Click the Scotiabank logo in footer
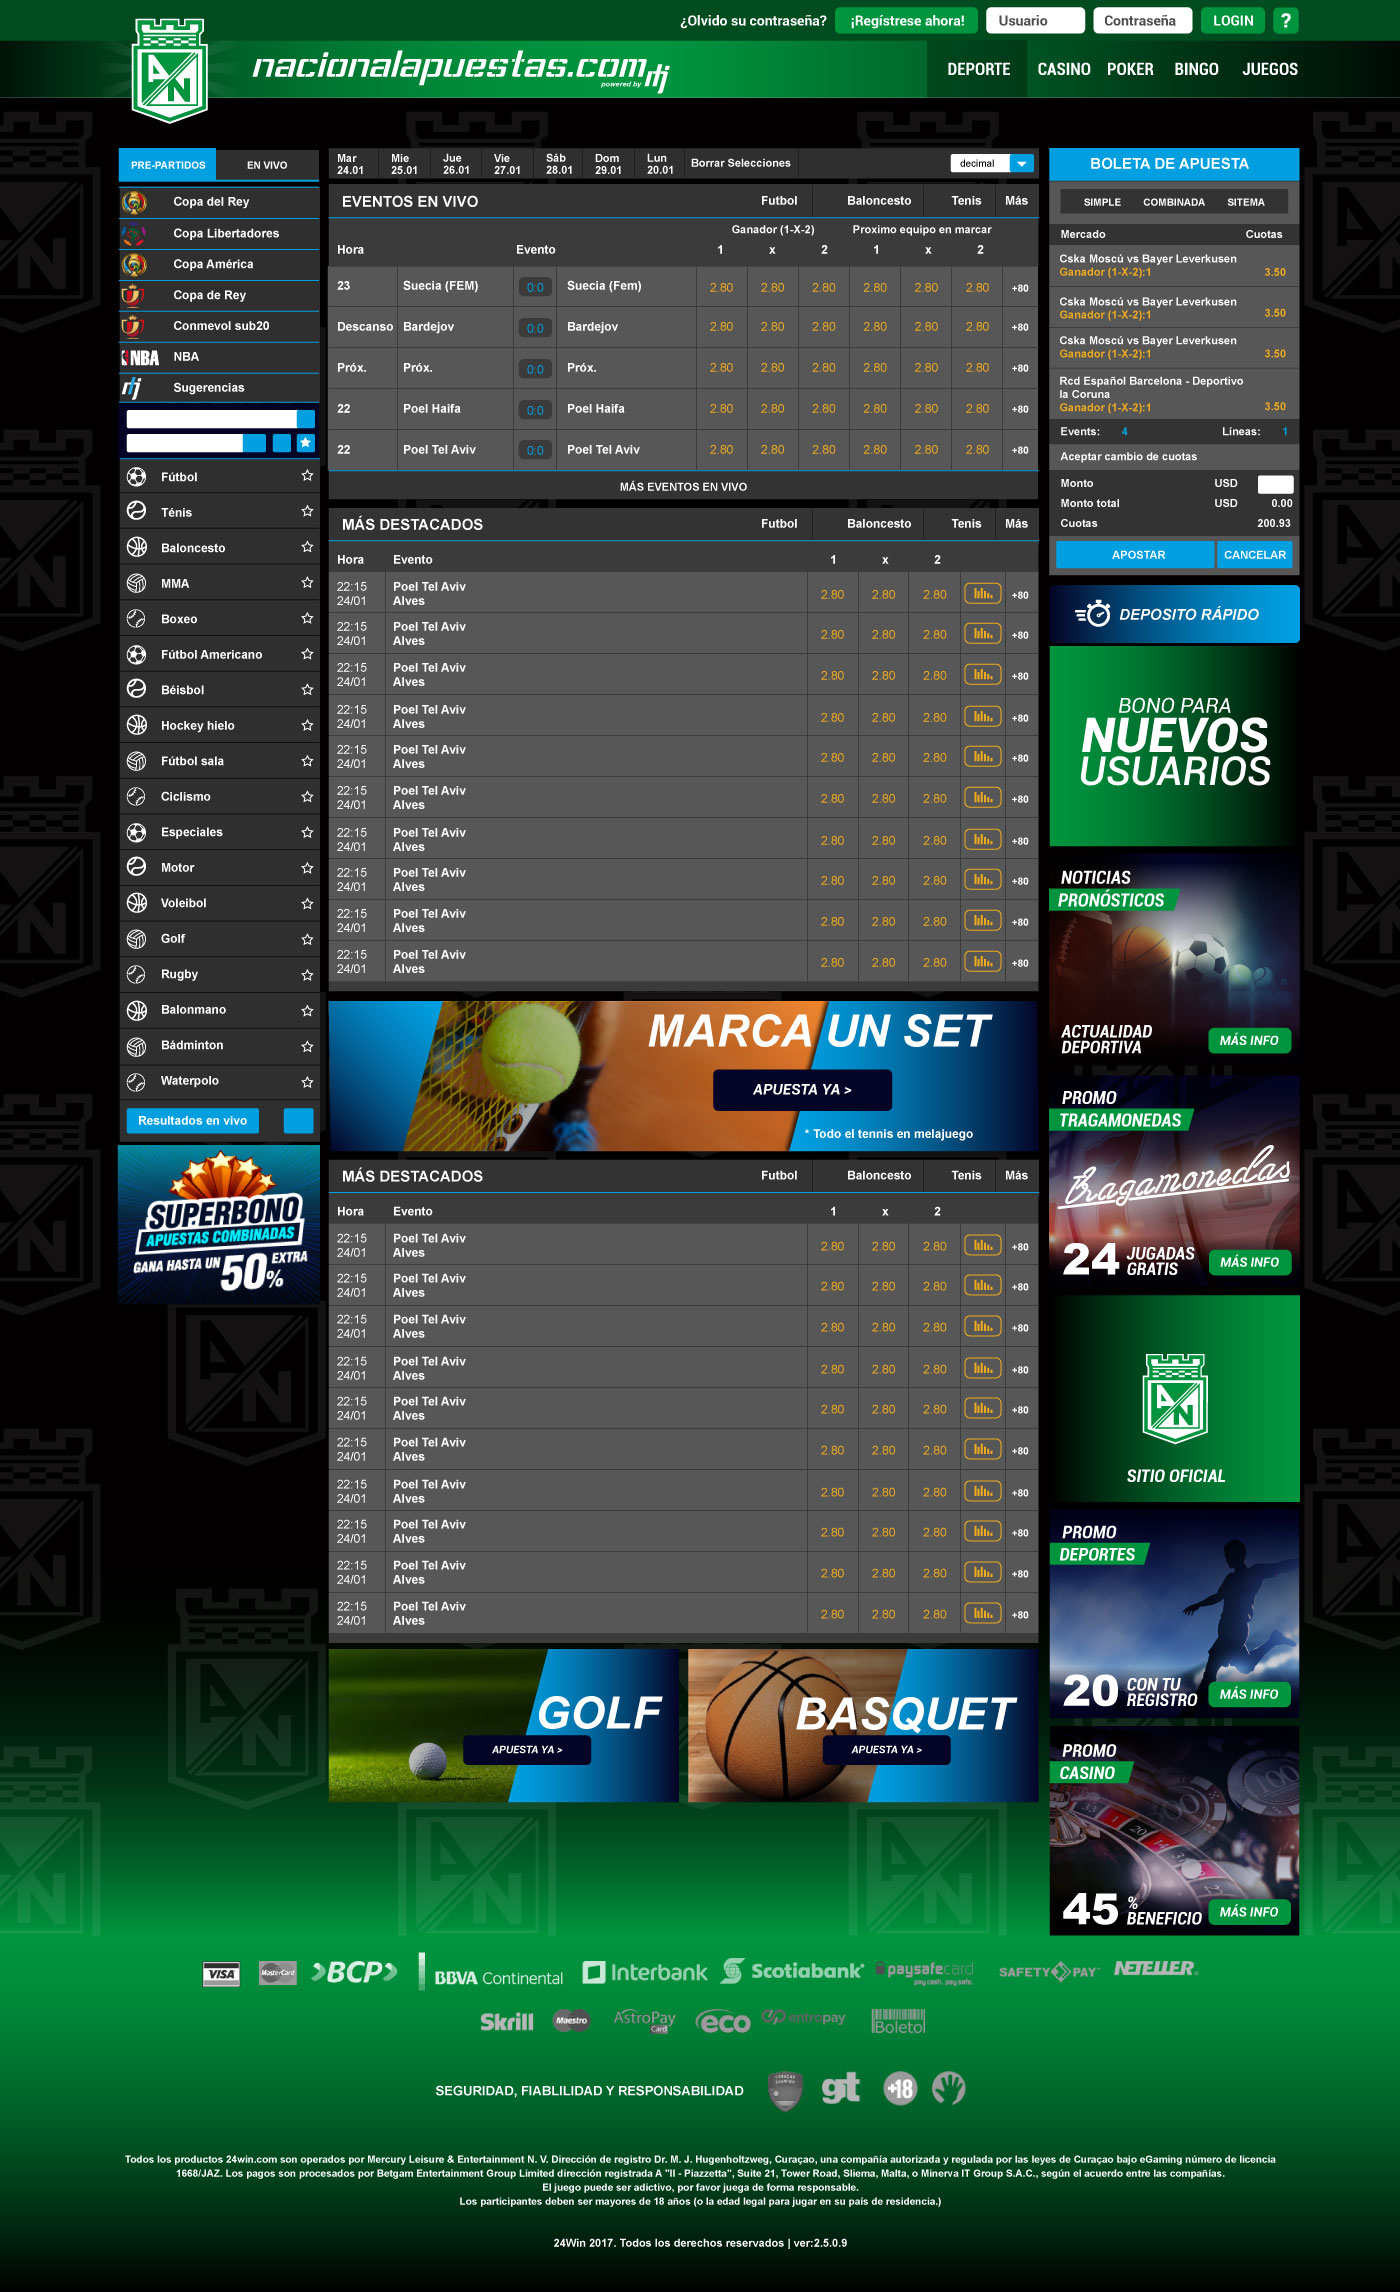Screen dimensions: 1400x2292 click(x=793, y=1971)
